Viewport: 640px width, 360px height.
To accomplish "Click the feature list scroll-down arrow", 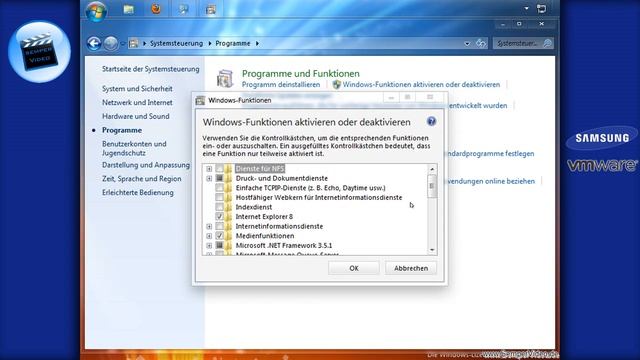I will point(432,250).
